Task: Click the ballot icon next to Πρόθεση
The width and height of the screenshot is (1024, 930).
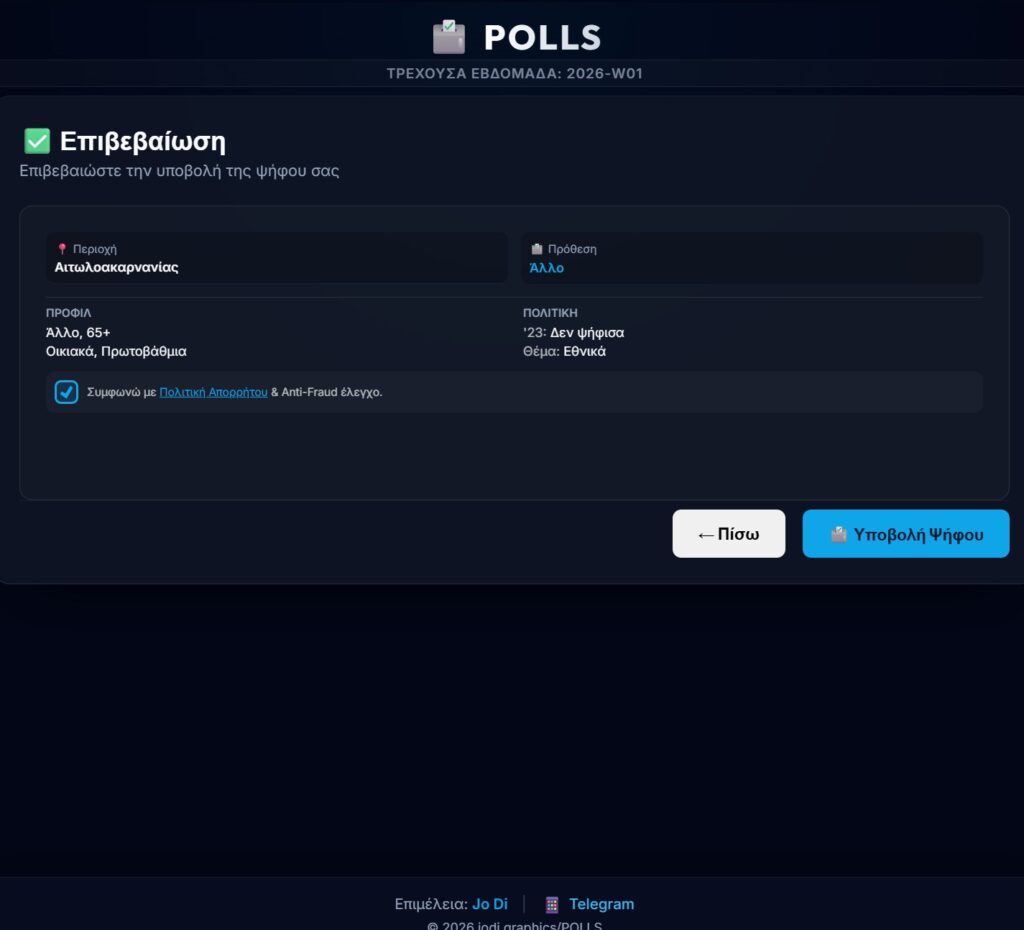Action: 537,249
